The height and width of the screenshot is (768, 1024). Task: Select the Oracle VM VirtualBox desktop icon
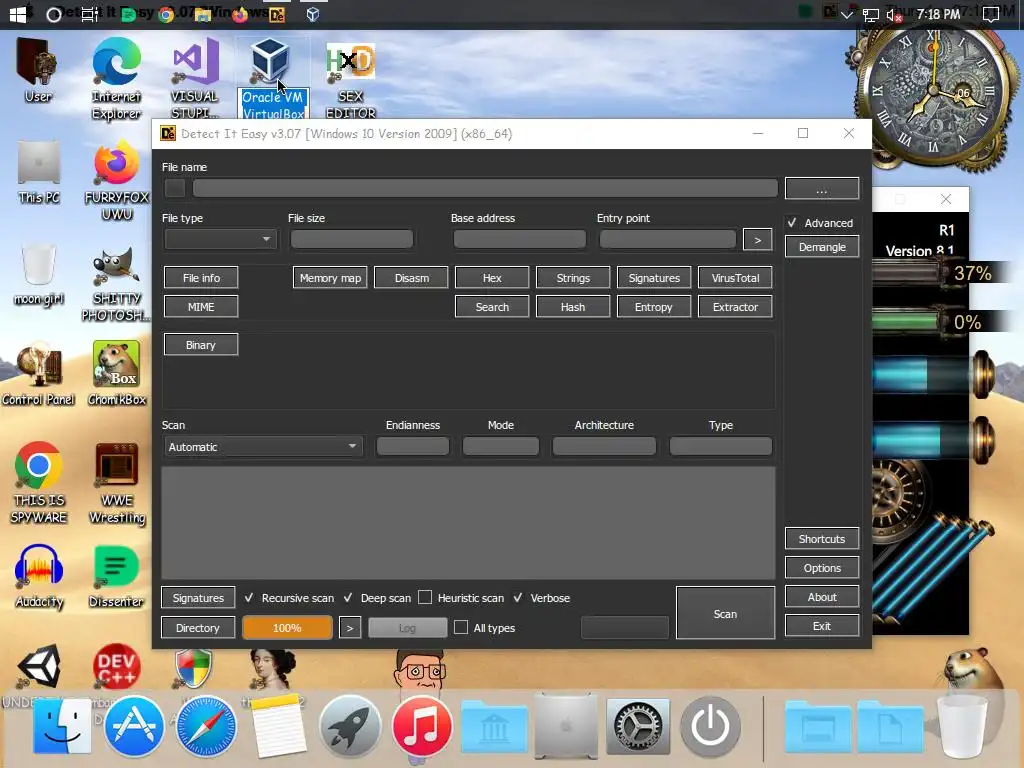pyautogui.click(x=272, y=78)
